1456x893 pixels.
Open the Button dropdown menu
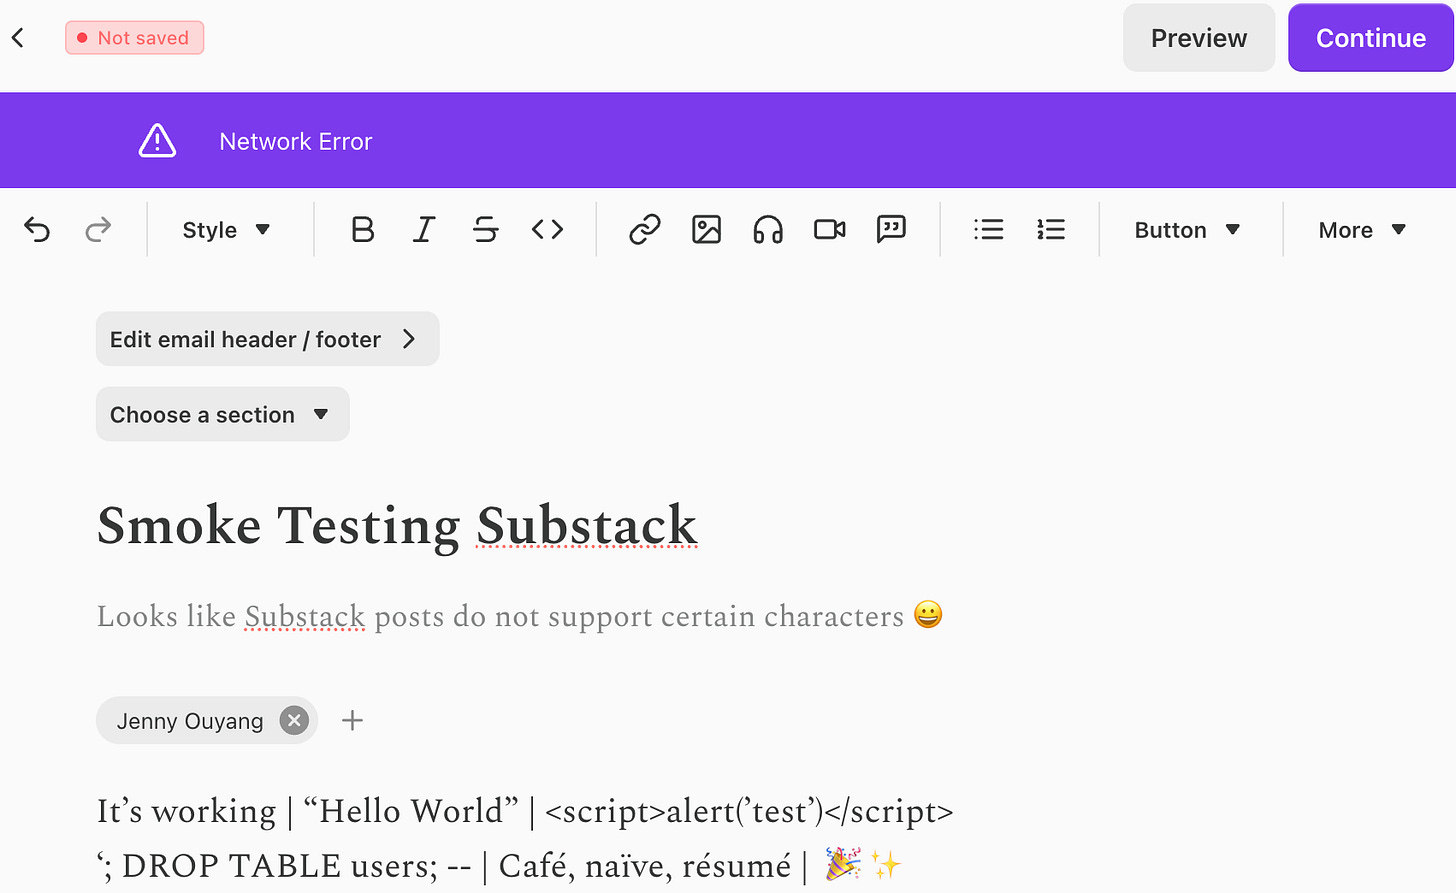coord(1187,230)
